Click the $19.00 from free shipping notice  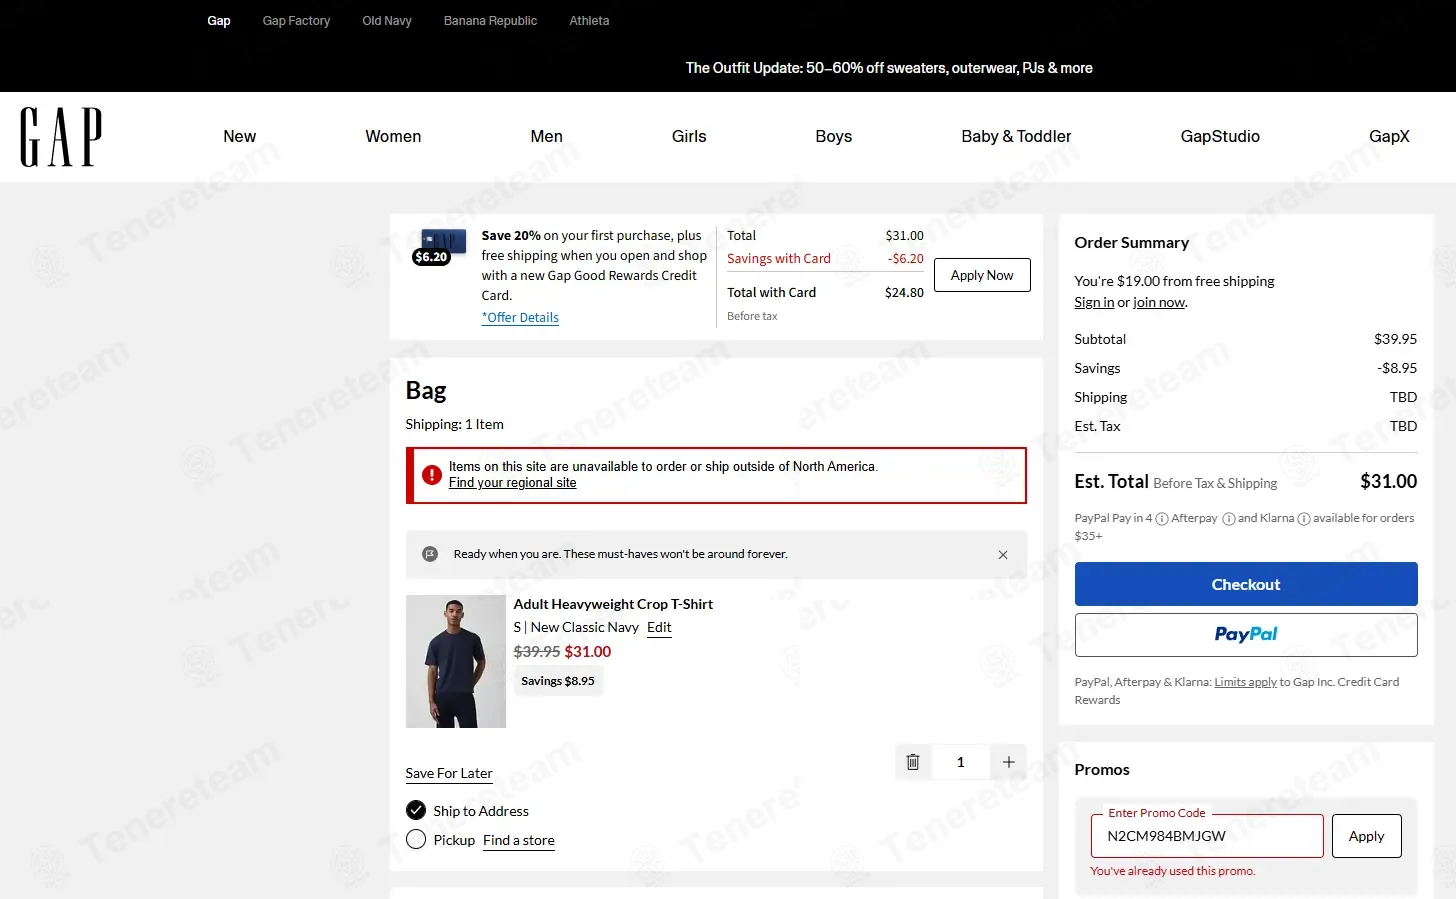(1174, 281)
